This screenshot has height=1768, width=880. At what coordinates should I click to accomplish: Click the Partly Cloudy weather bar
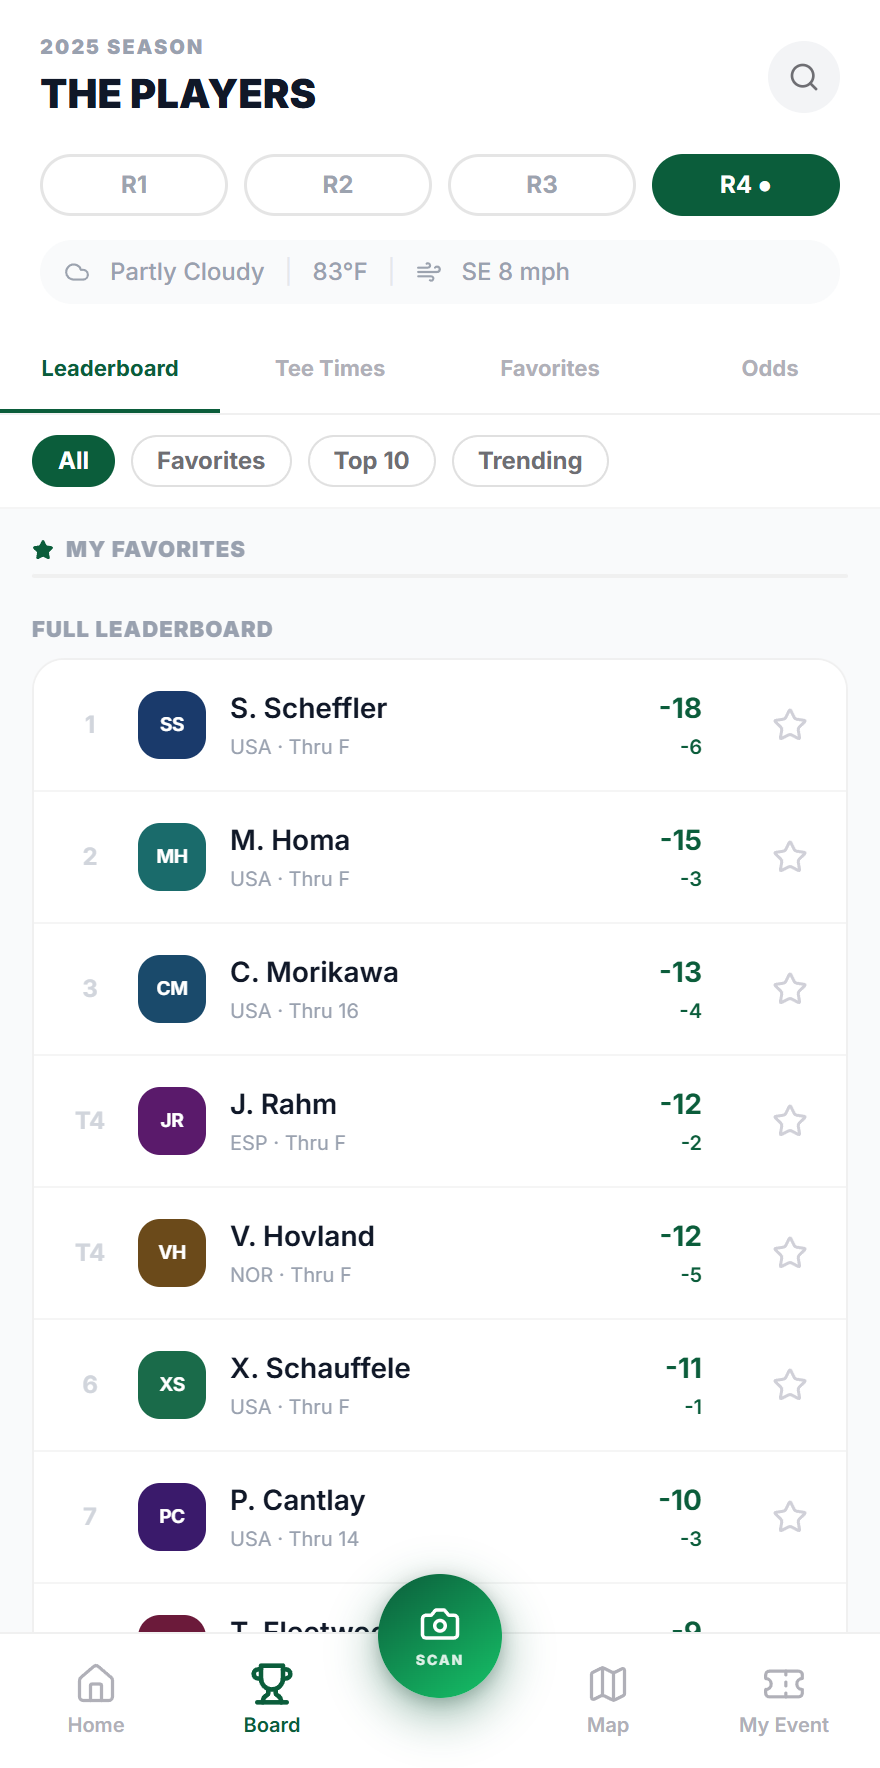point(440,272)
